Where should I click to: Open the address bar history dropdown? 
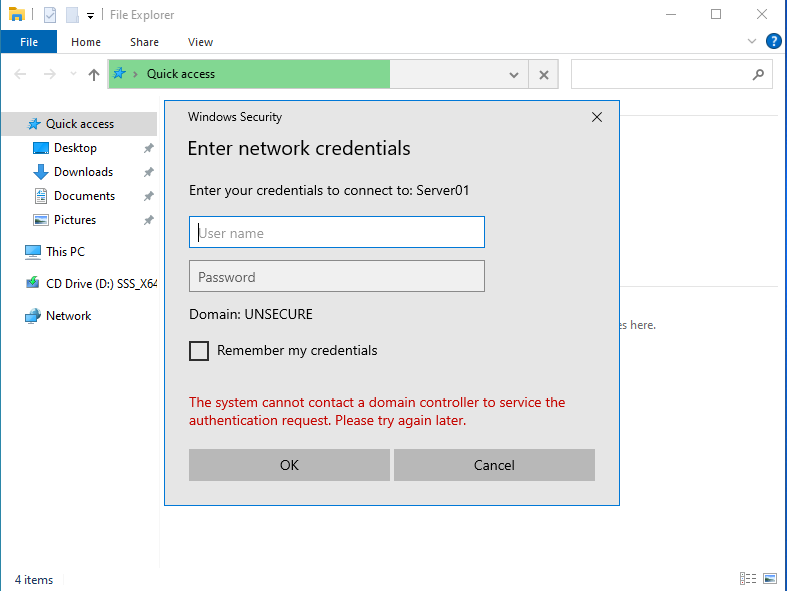coord(514,74)
